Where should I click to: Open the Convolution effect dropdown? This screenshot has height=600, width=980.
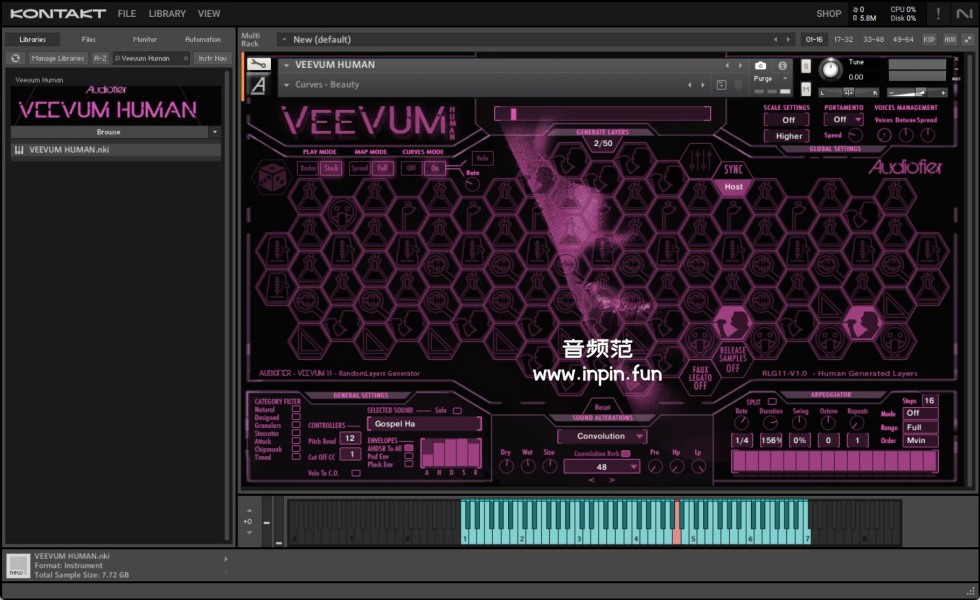[x=602, y=436]
